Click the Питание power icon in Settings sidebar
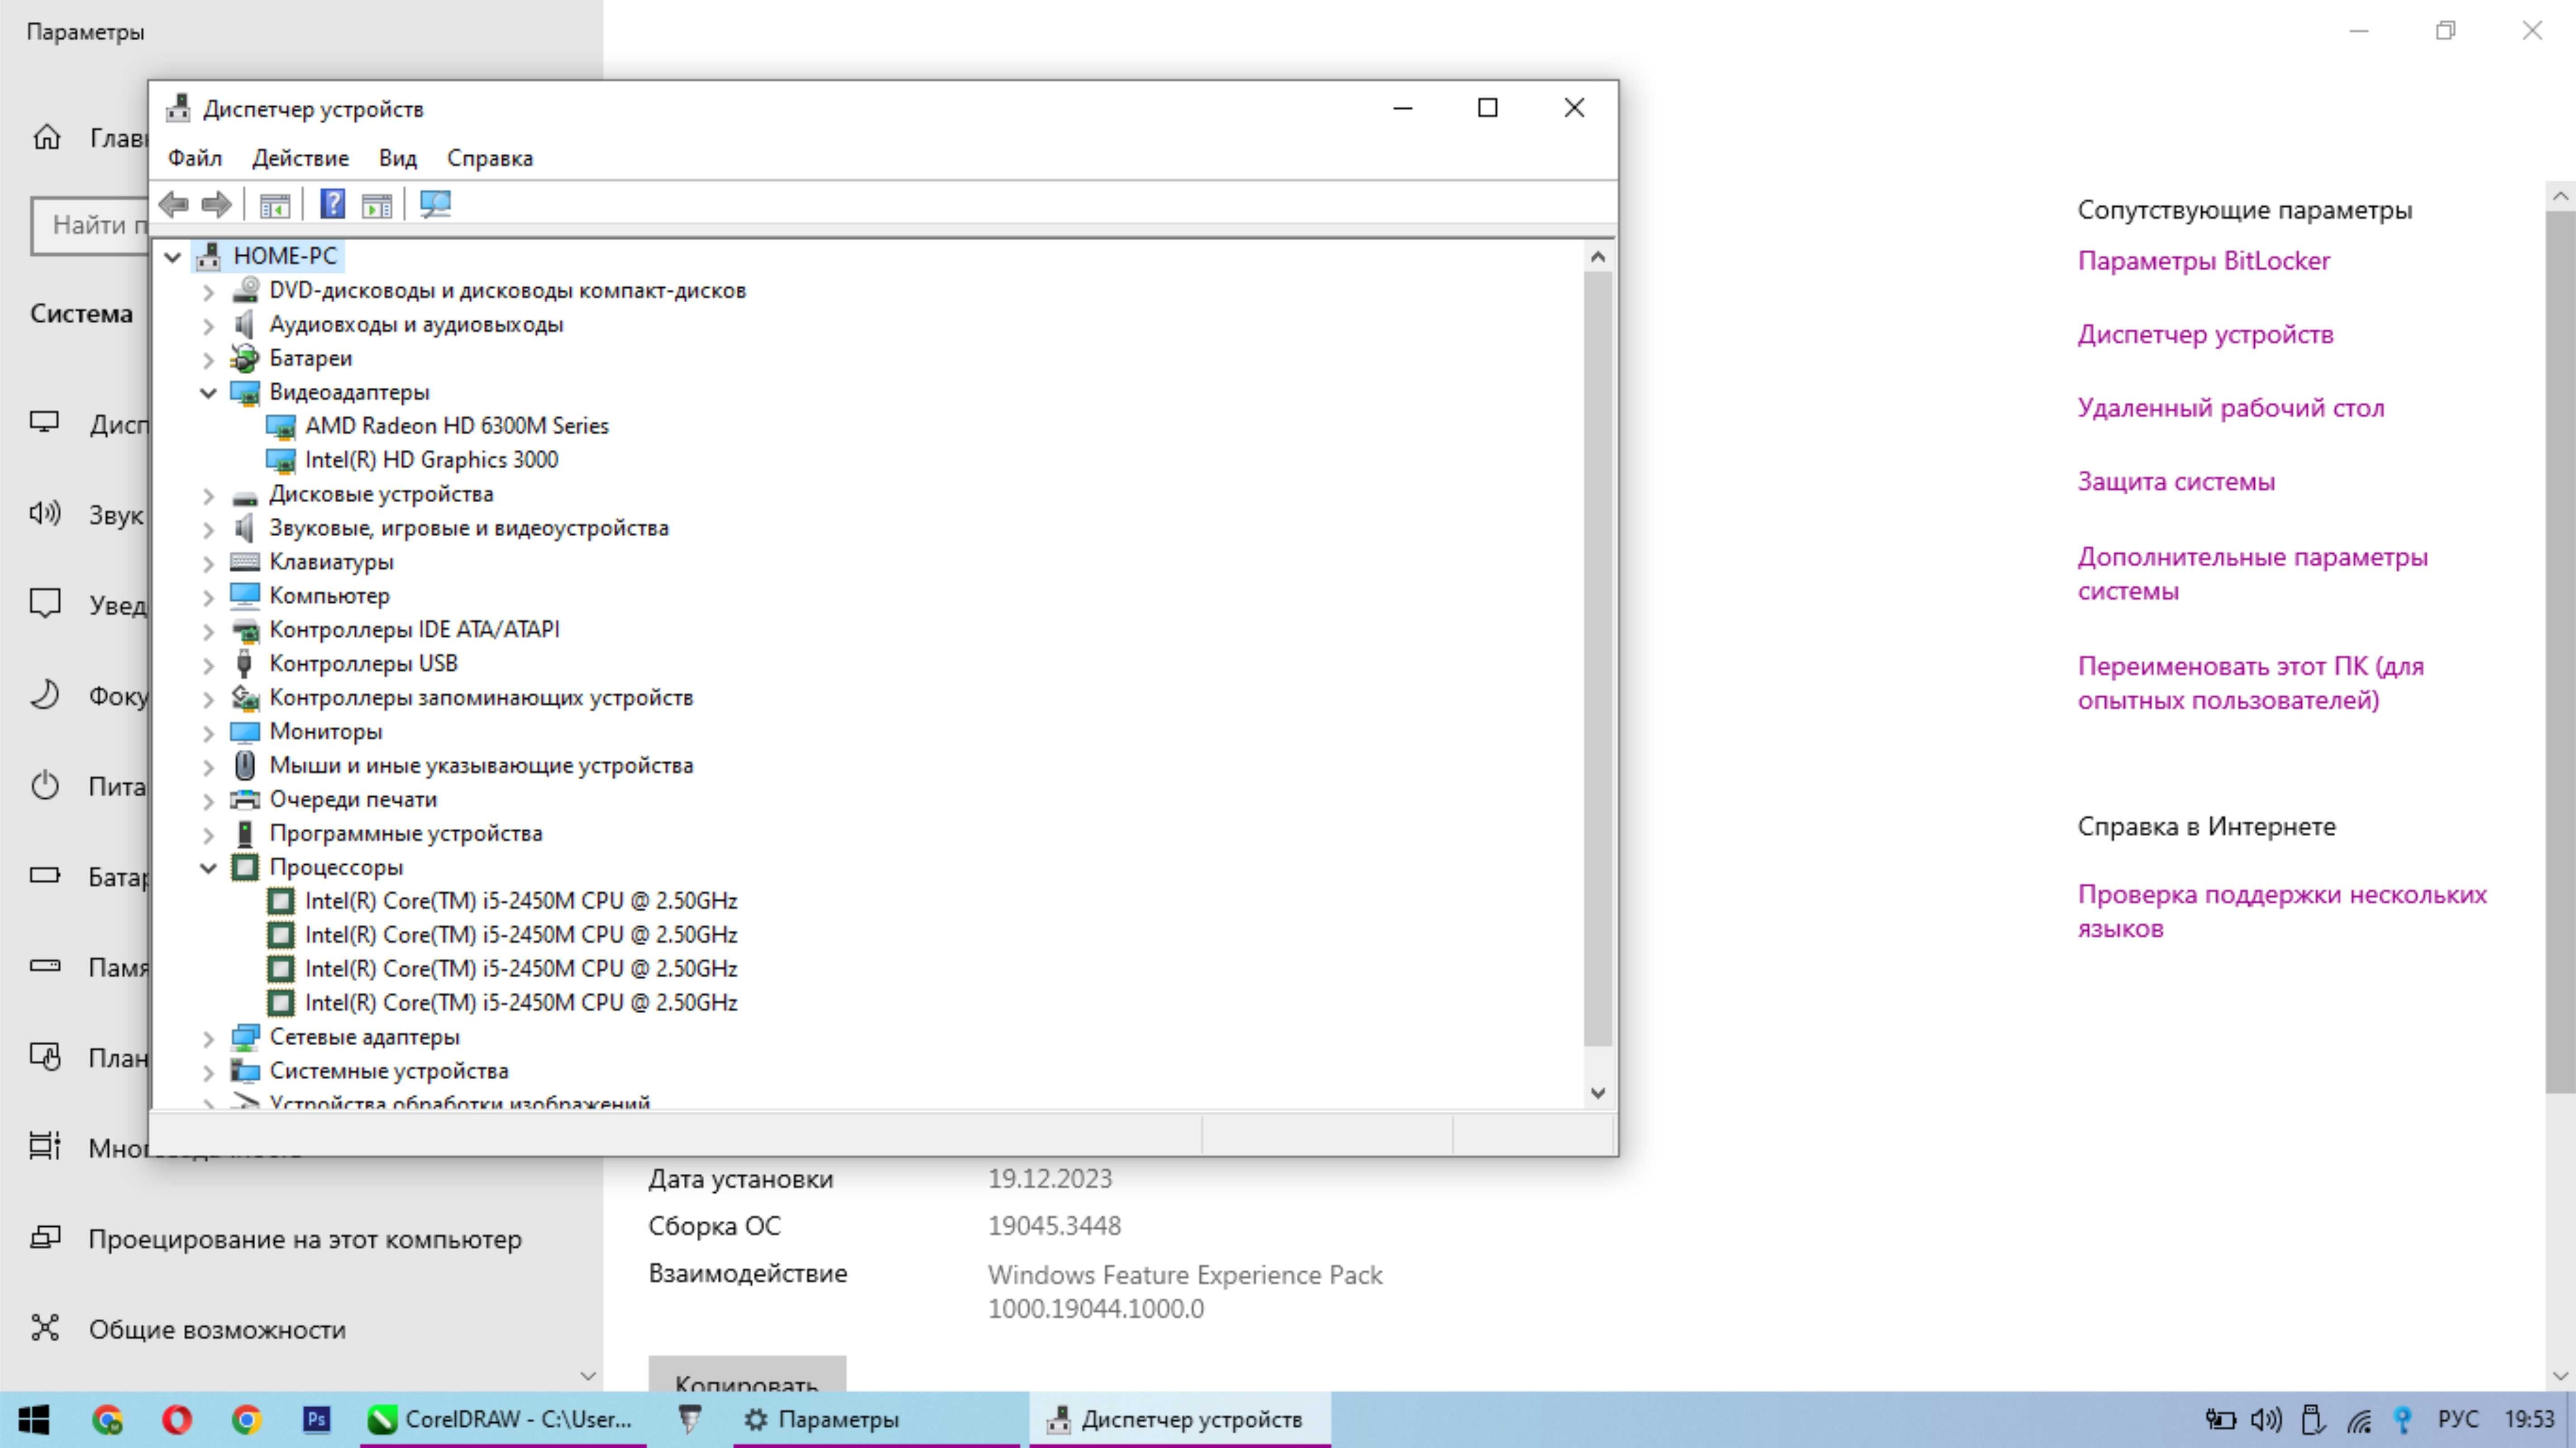2576x1448 pixels. (x=45, y=786)
